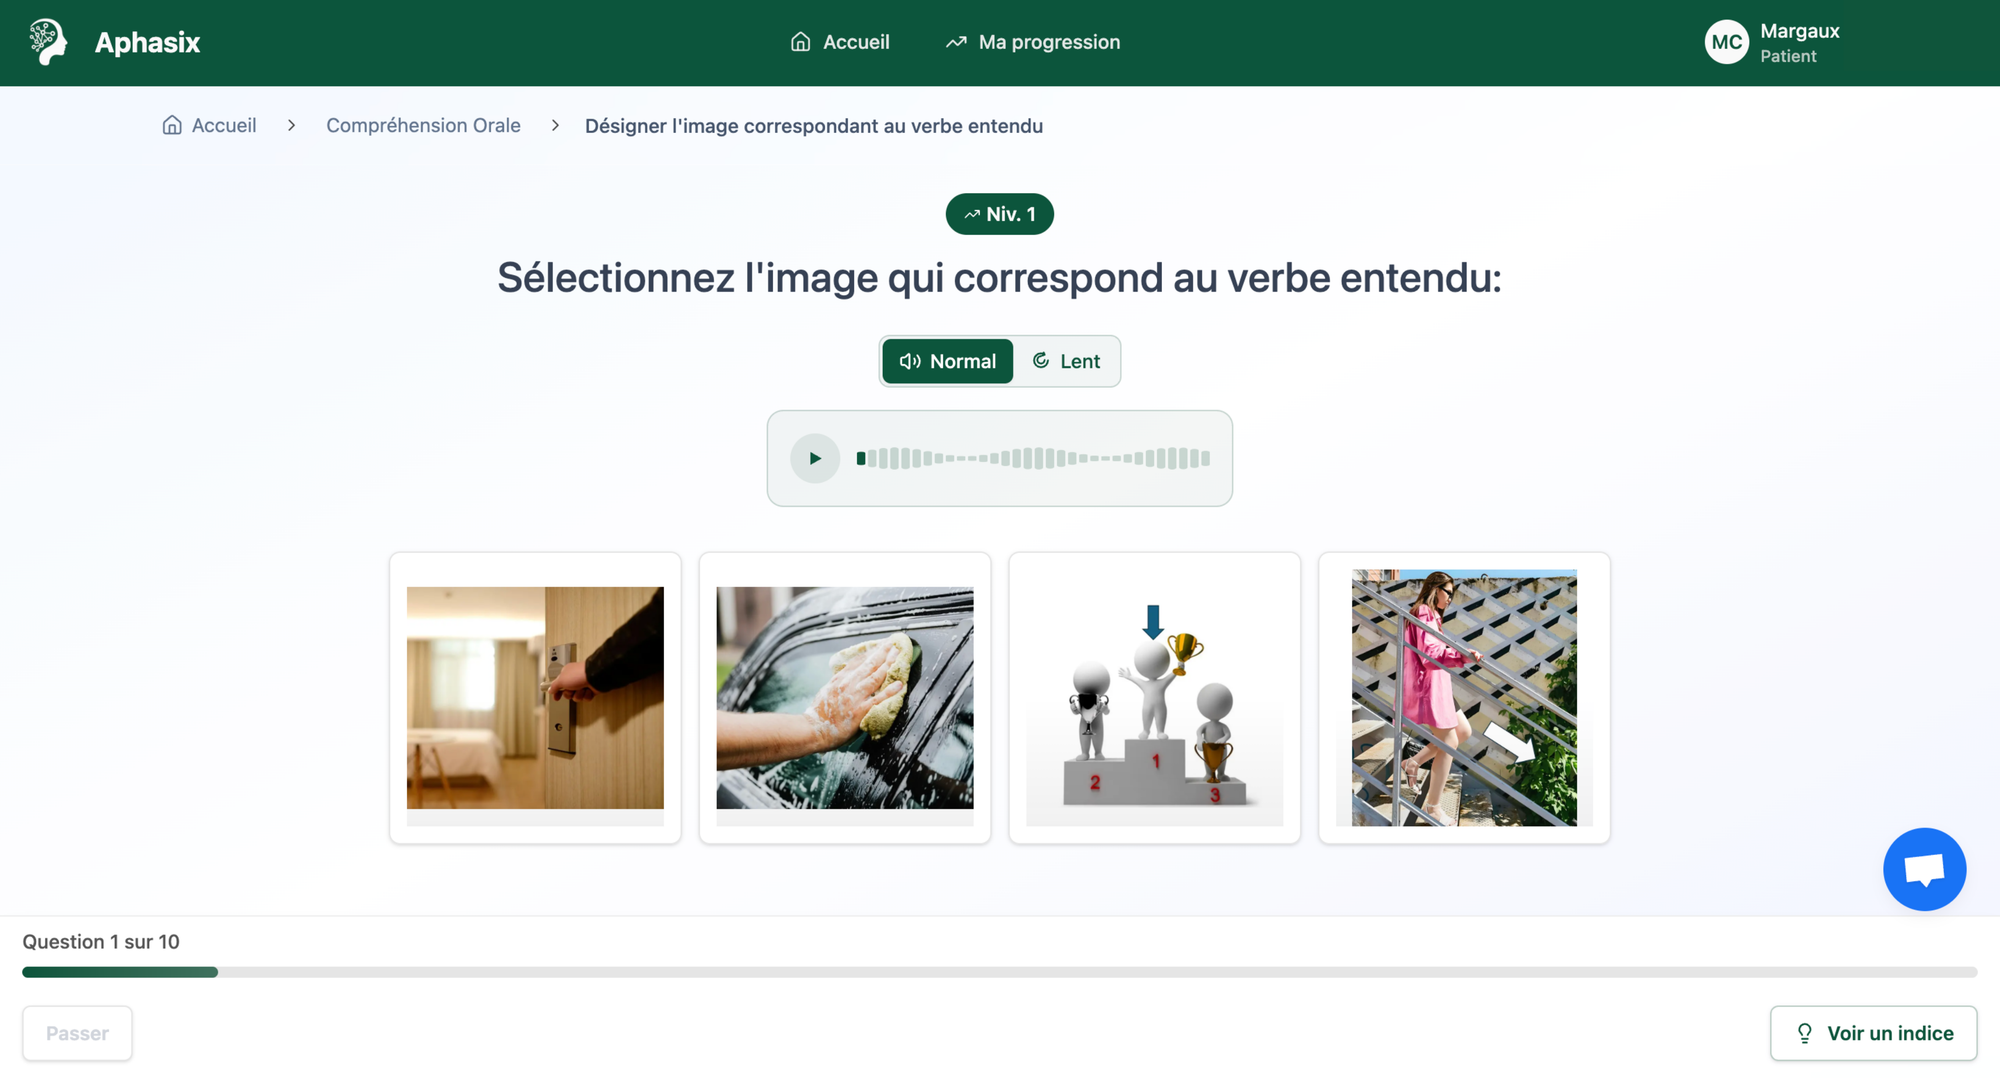2000x1078 pixels.
Task: Open Ma progression in top navigation
Action: [x=1033, y=42]
